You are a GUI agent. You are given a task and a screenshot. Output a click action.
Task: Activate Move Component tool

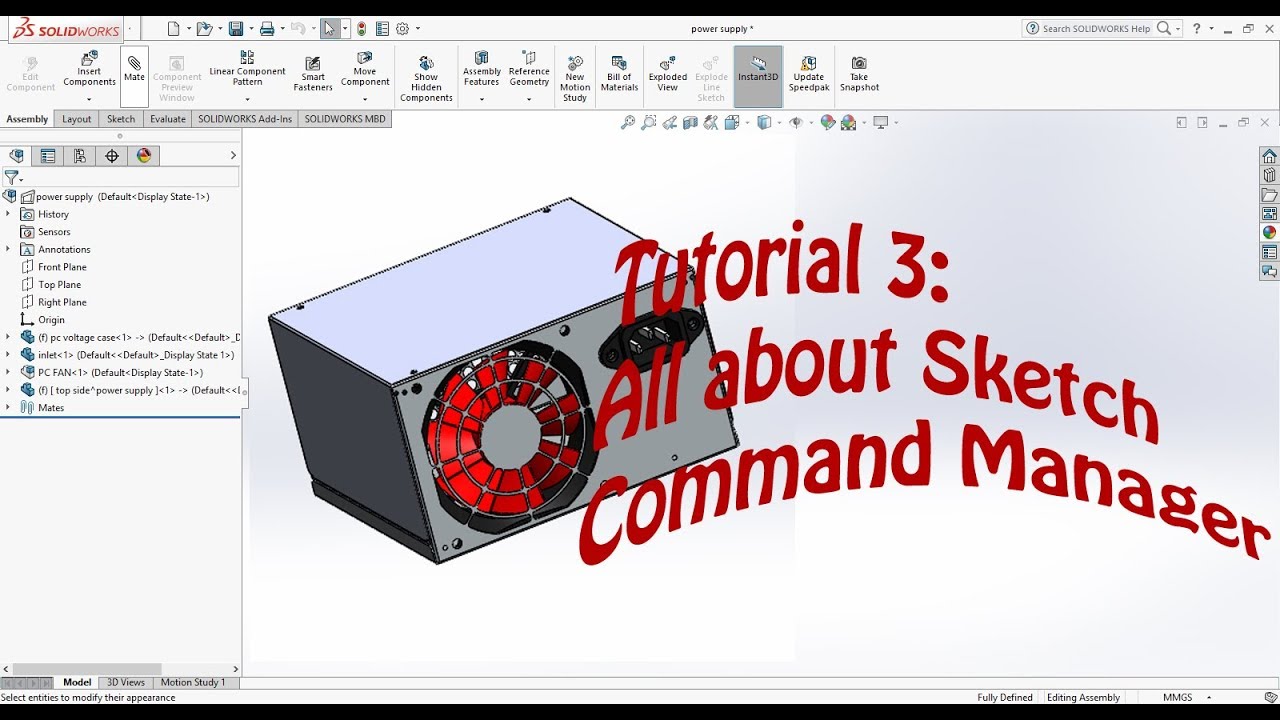click(365, 70)
